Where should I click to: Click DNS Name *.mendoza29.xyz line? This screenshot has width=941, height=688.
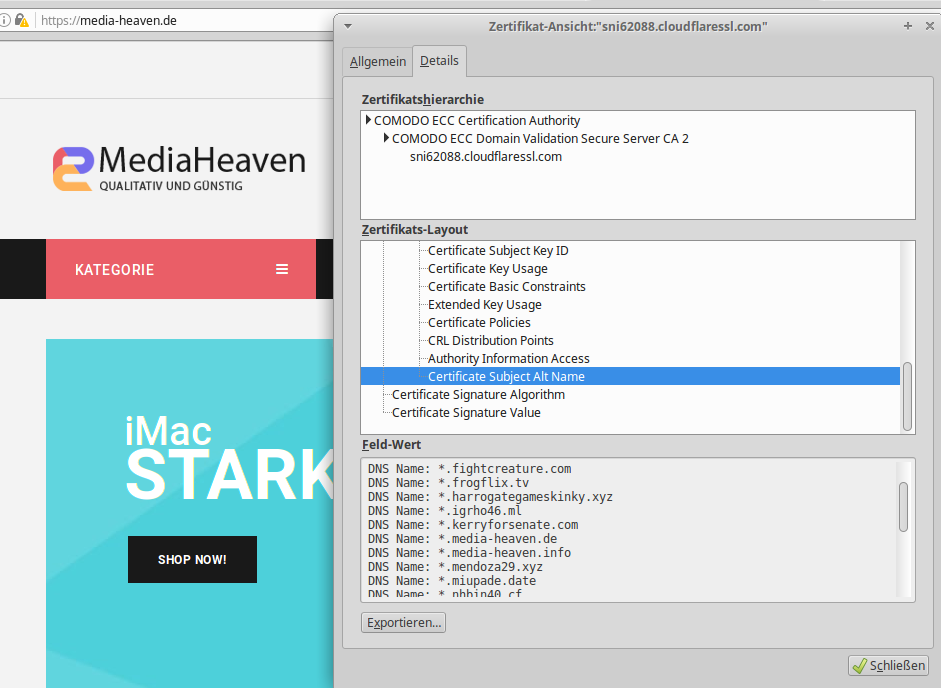click(455, 567)
